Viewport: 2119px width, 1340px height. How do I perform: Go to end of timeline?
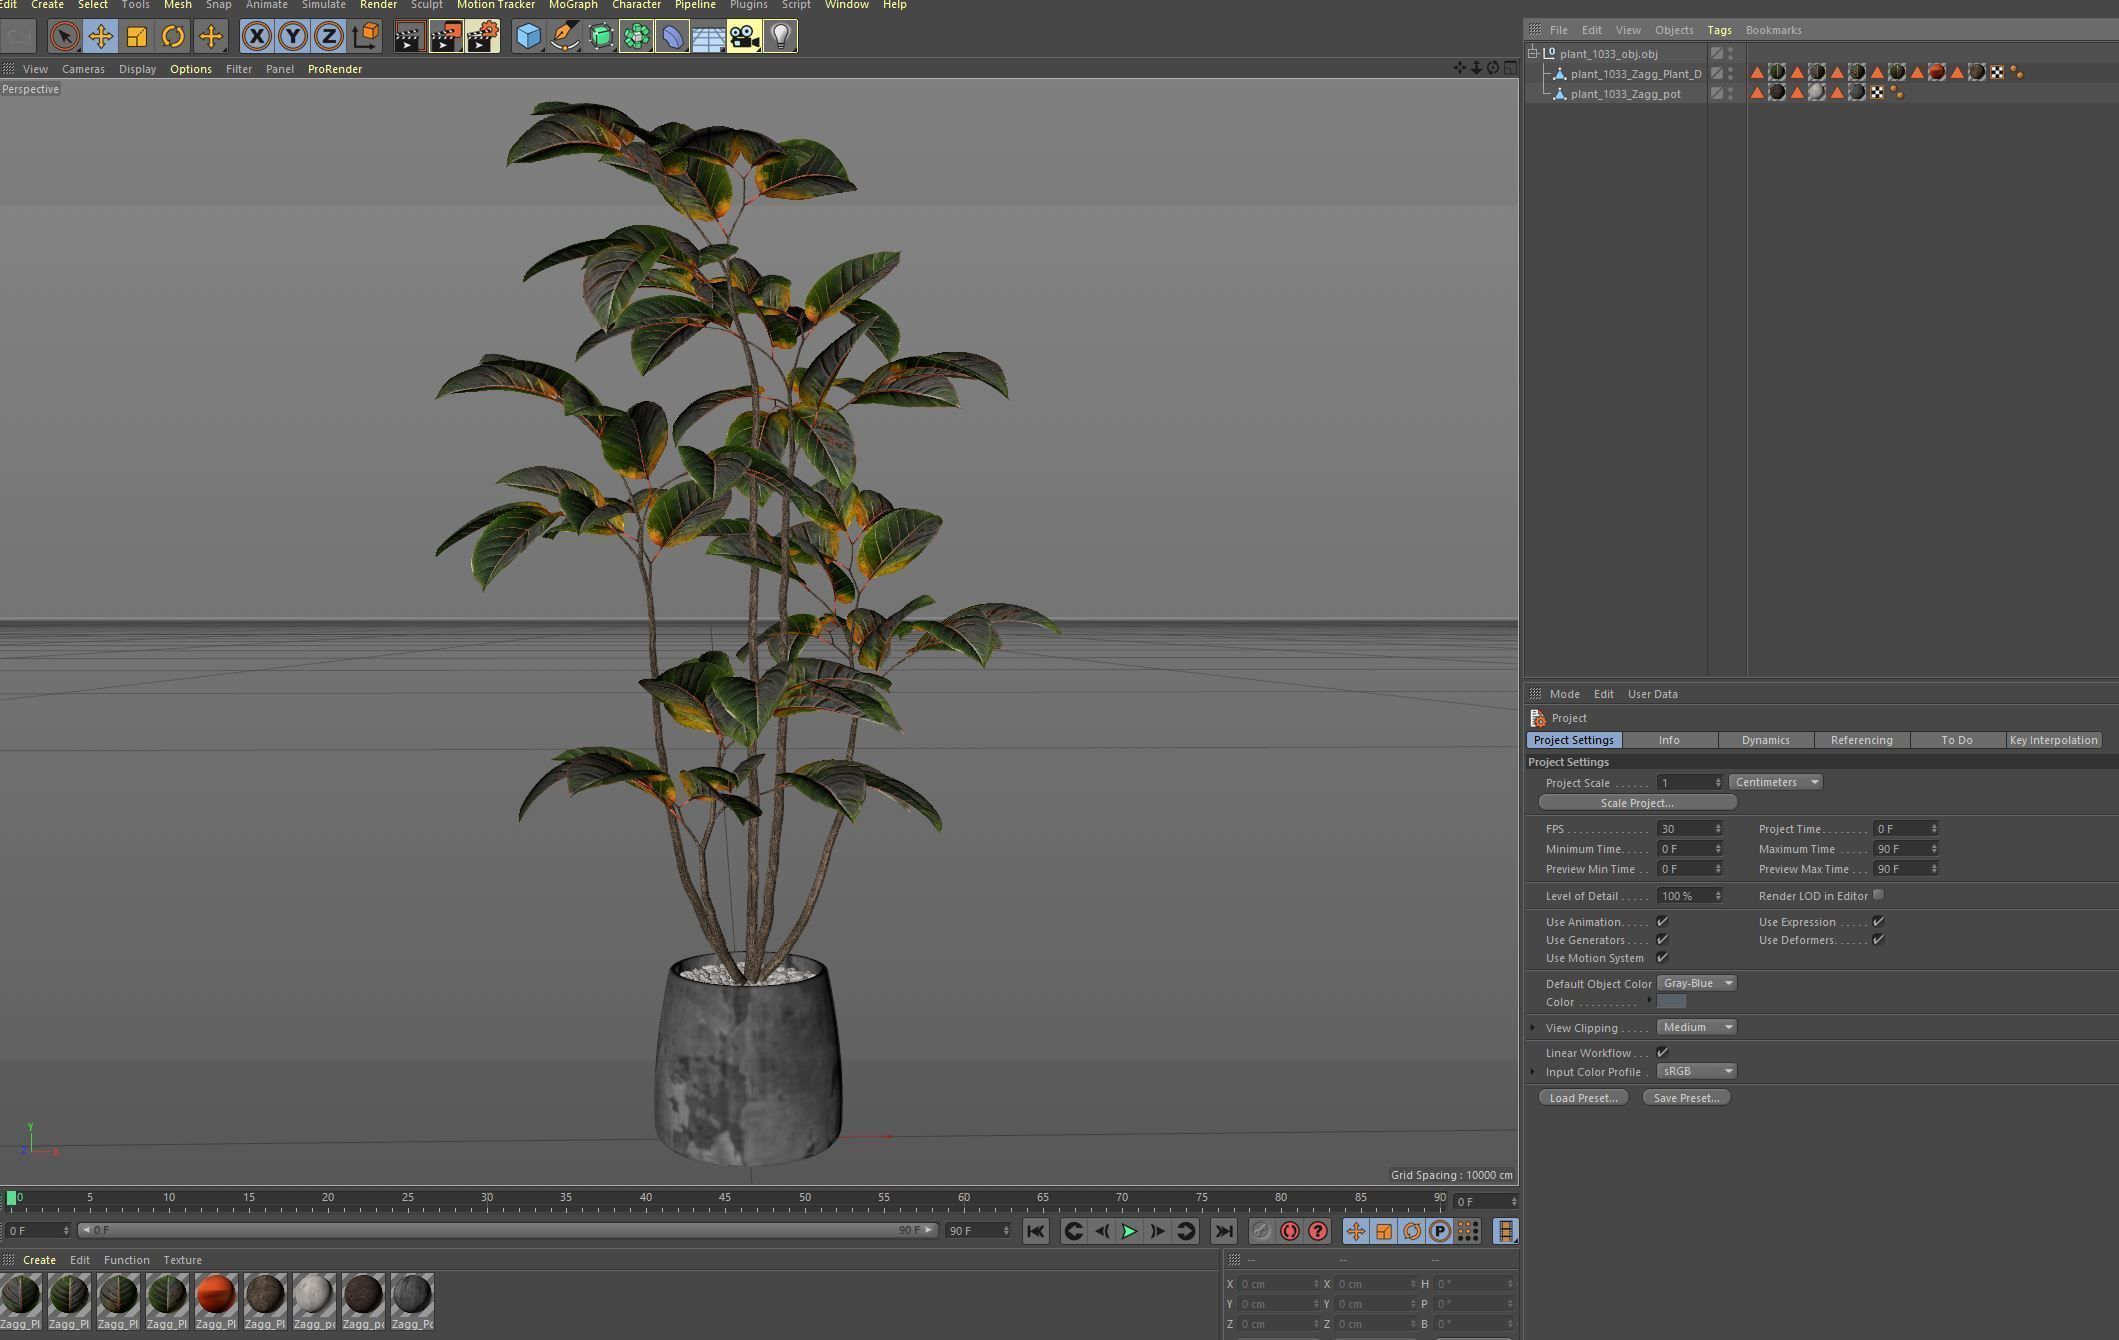(1224, 1231)
